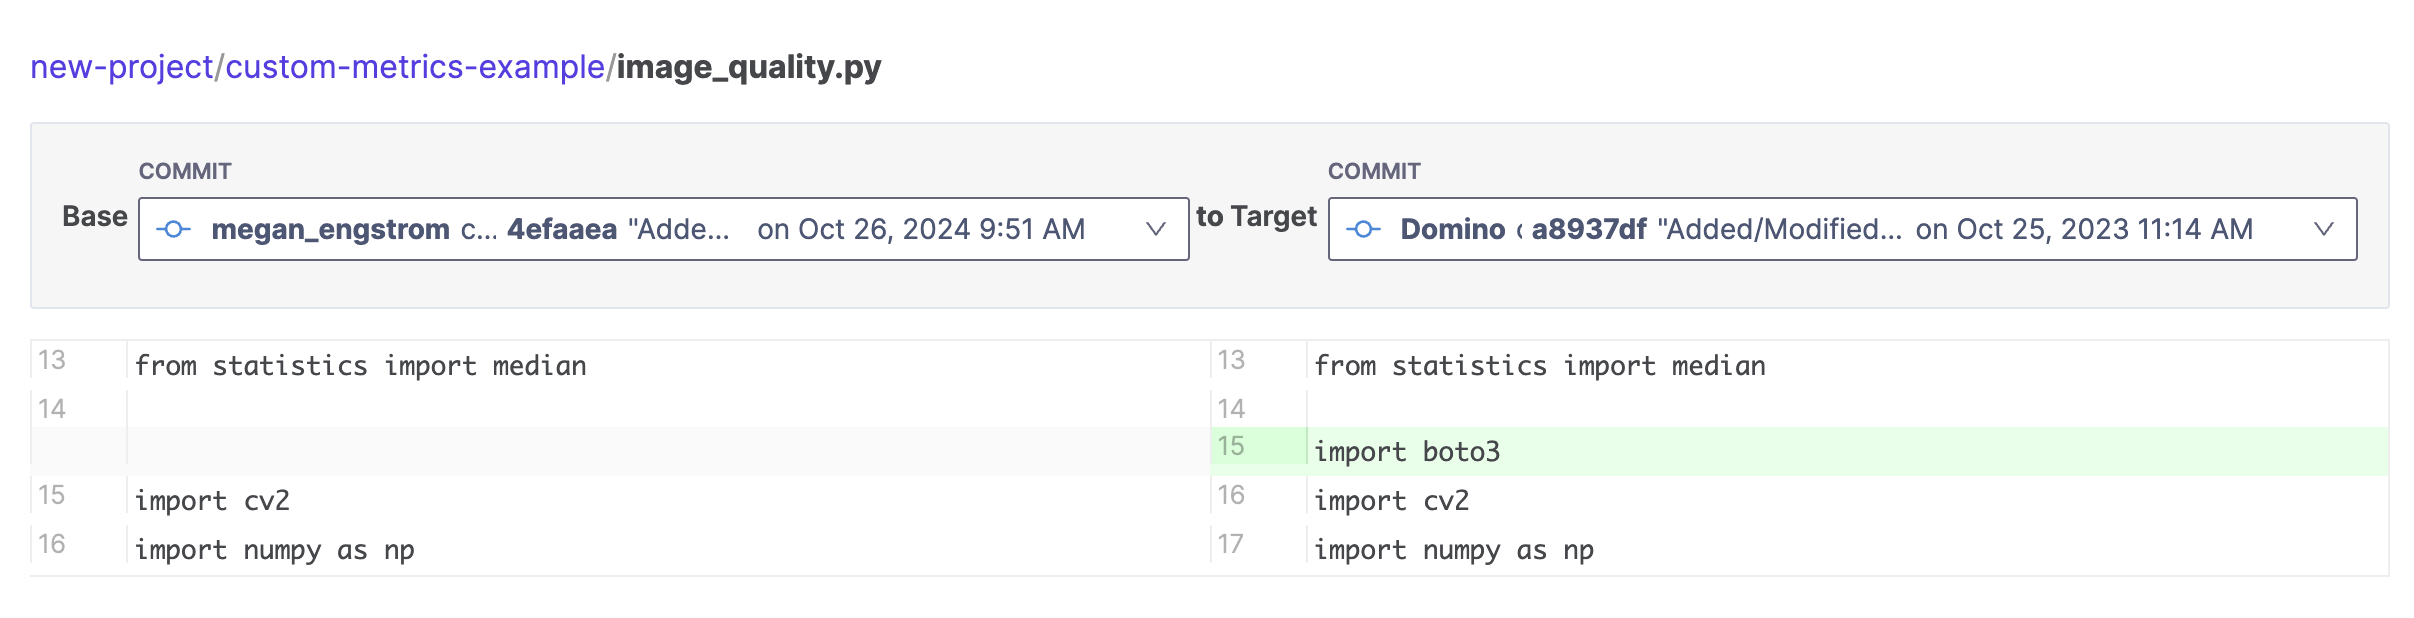
Task: Click the commit icon in Base dropdown
Action: click(x=174, y=229)
